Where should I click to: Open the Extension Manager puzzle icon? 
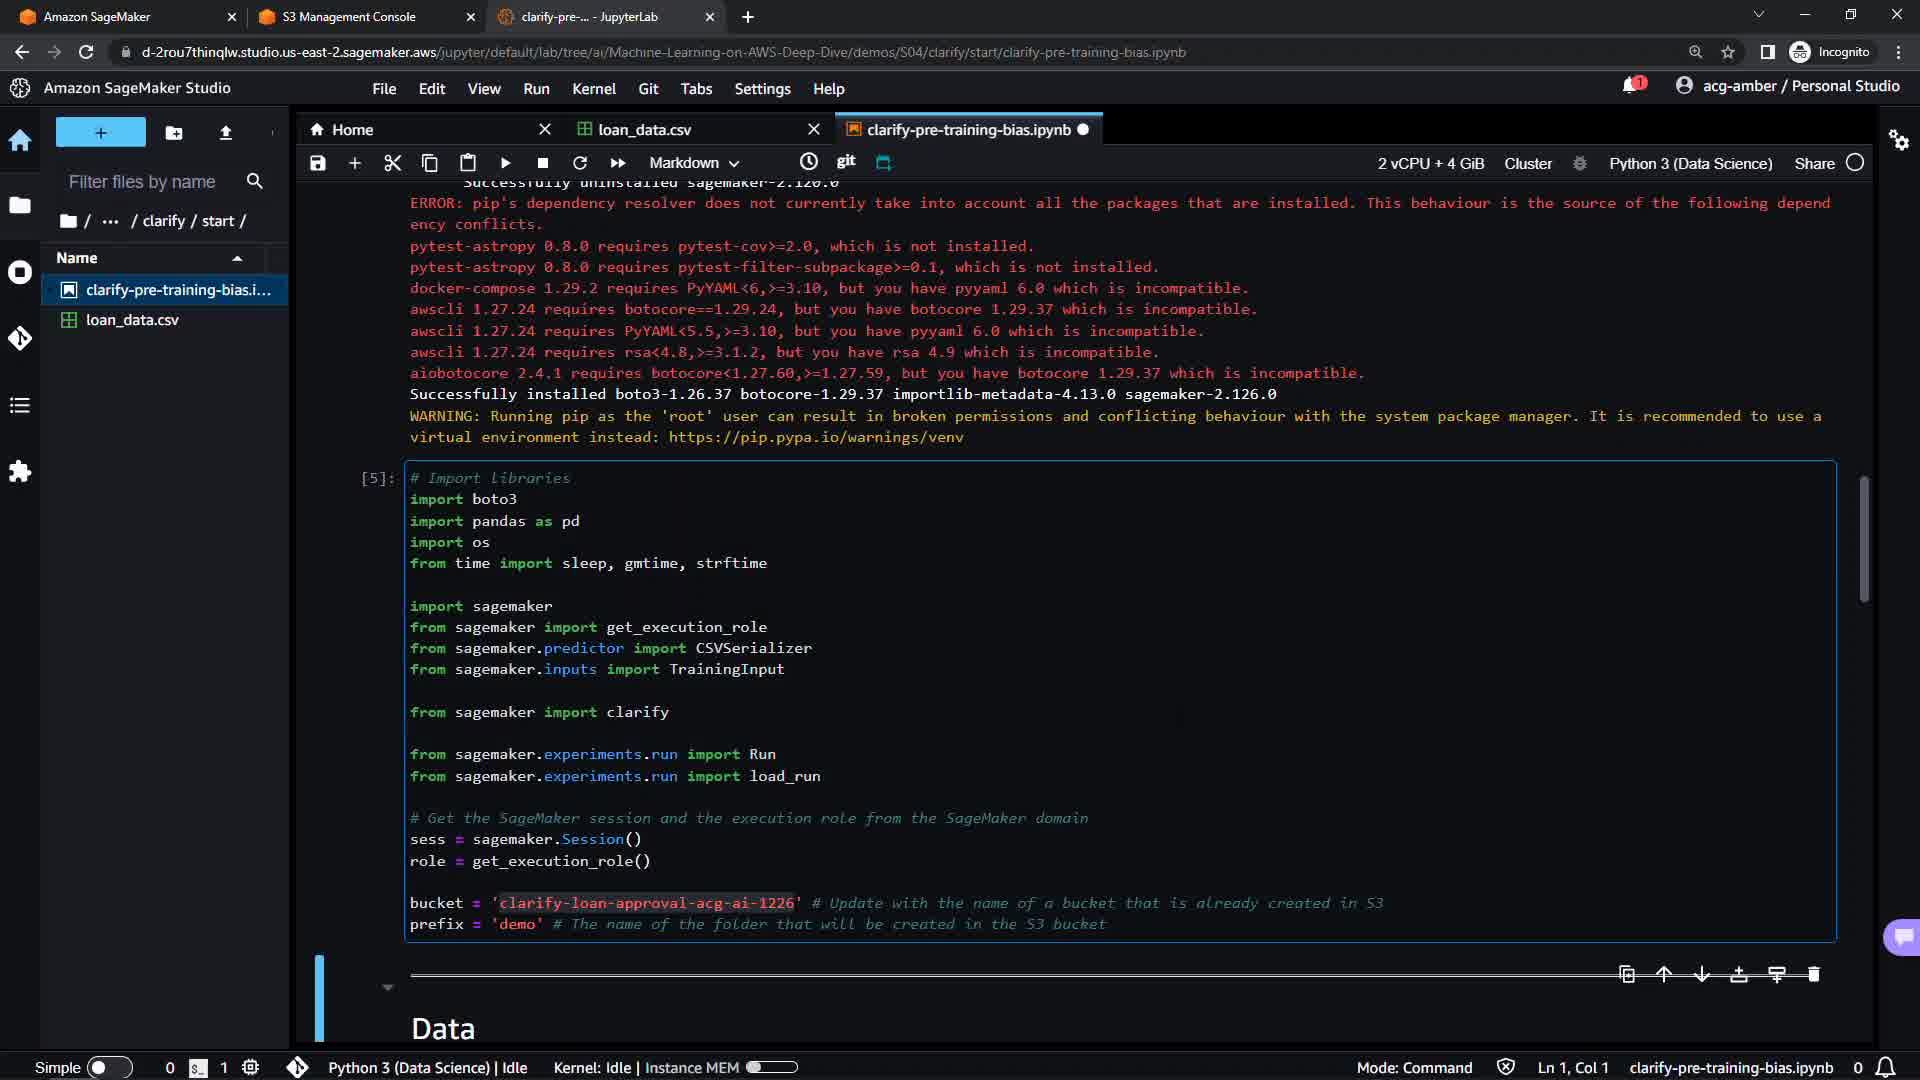20,471
